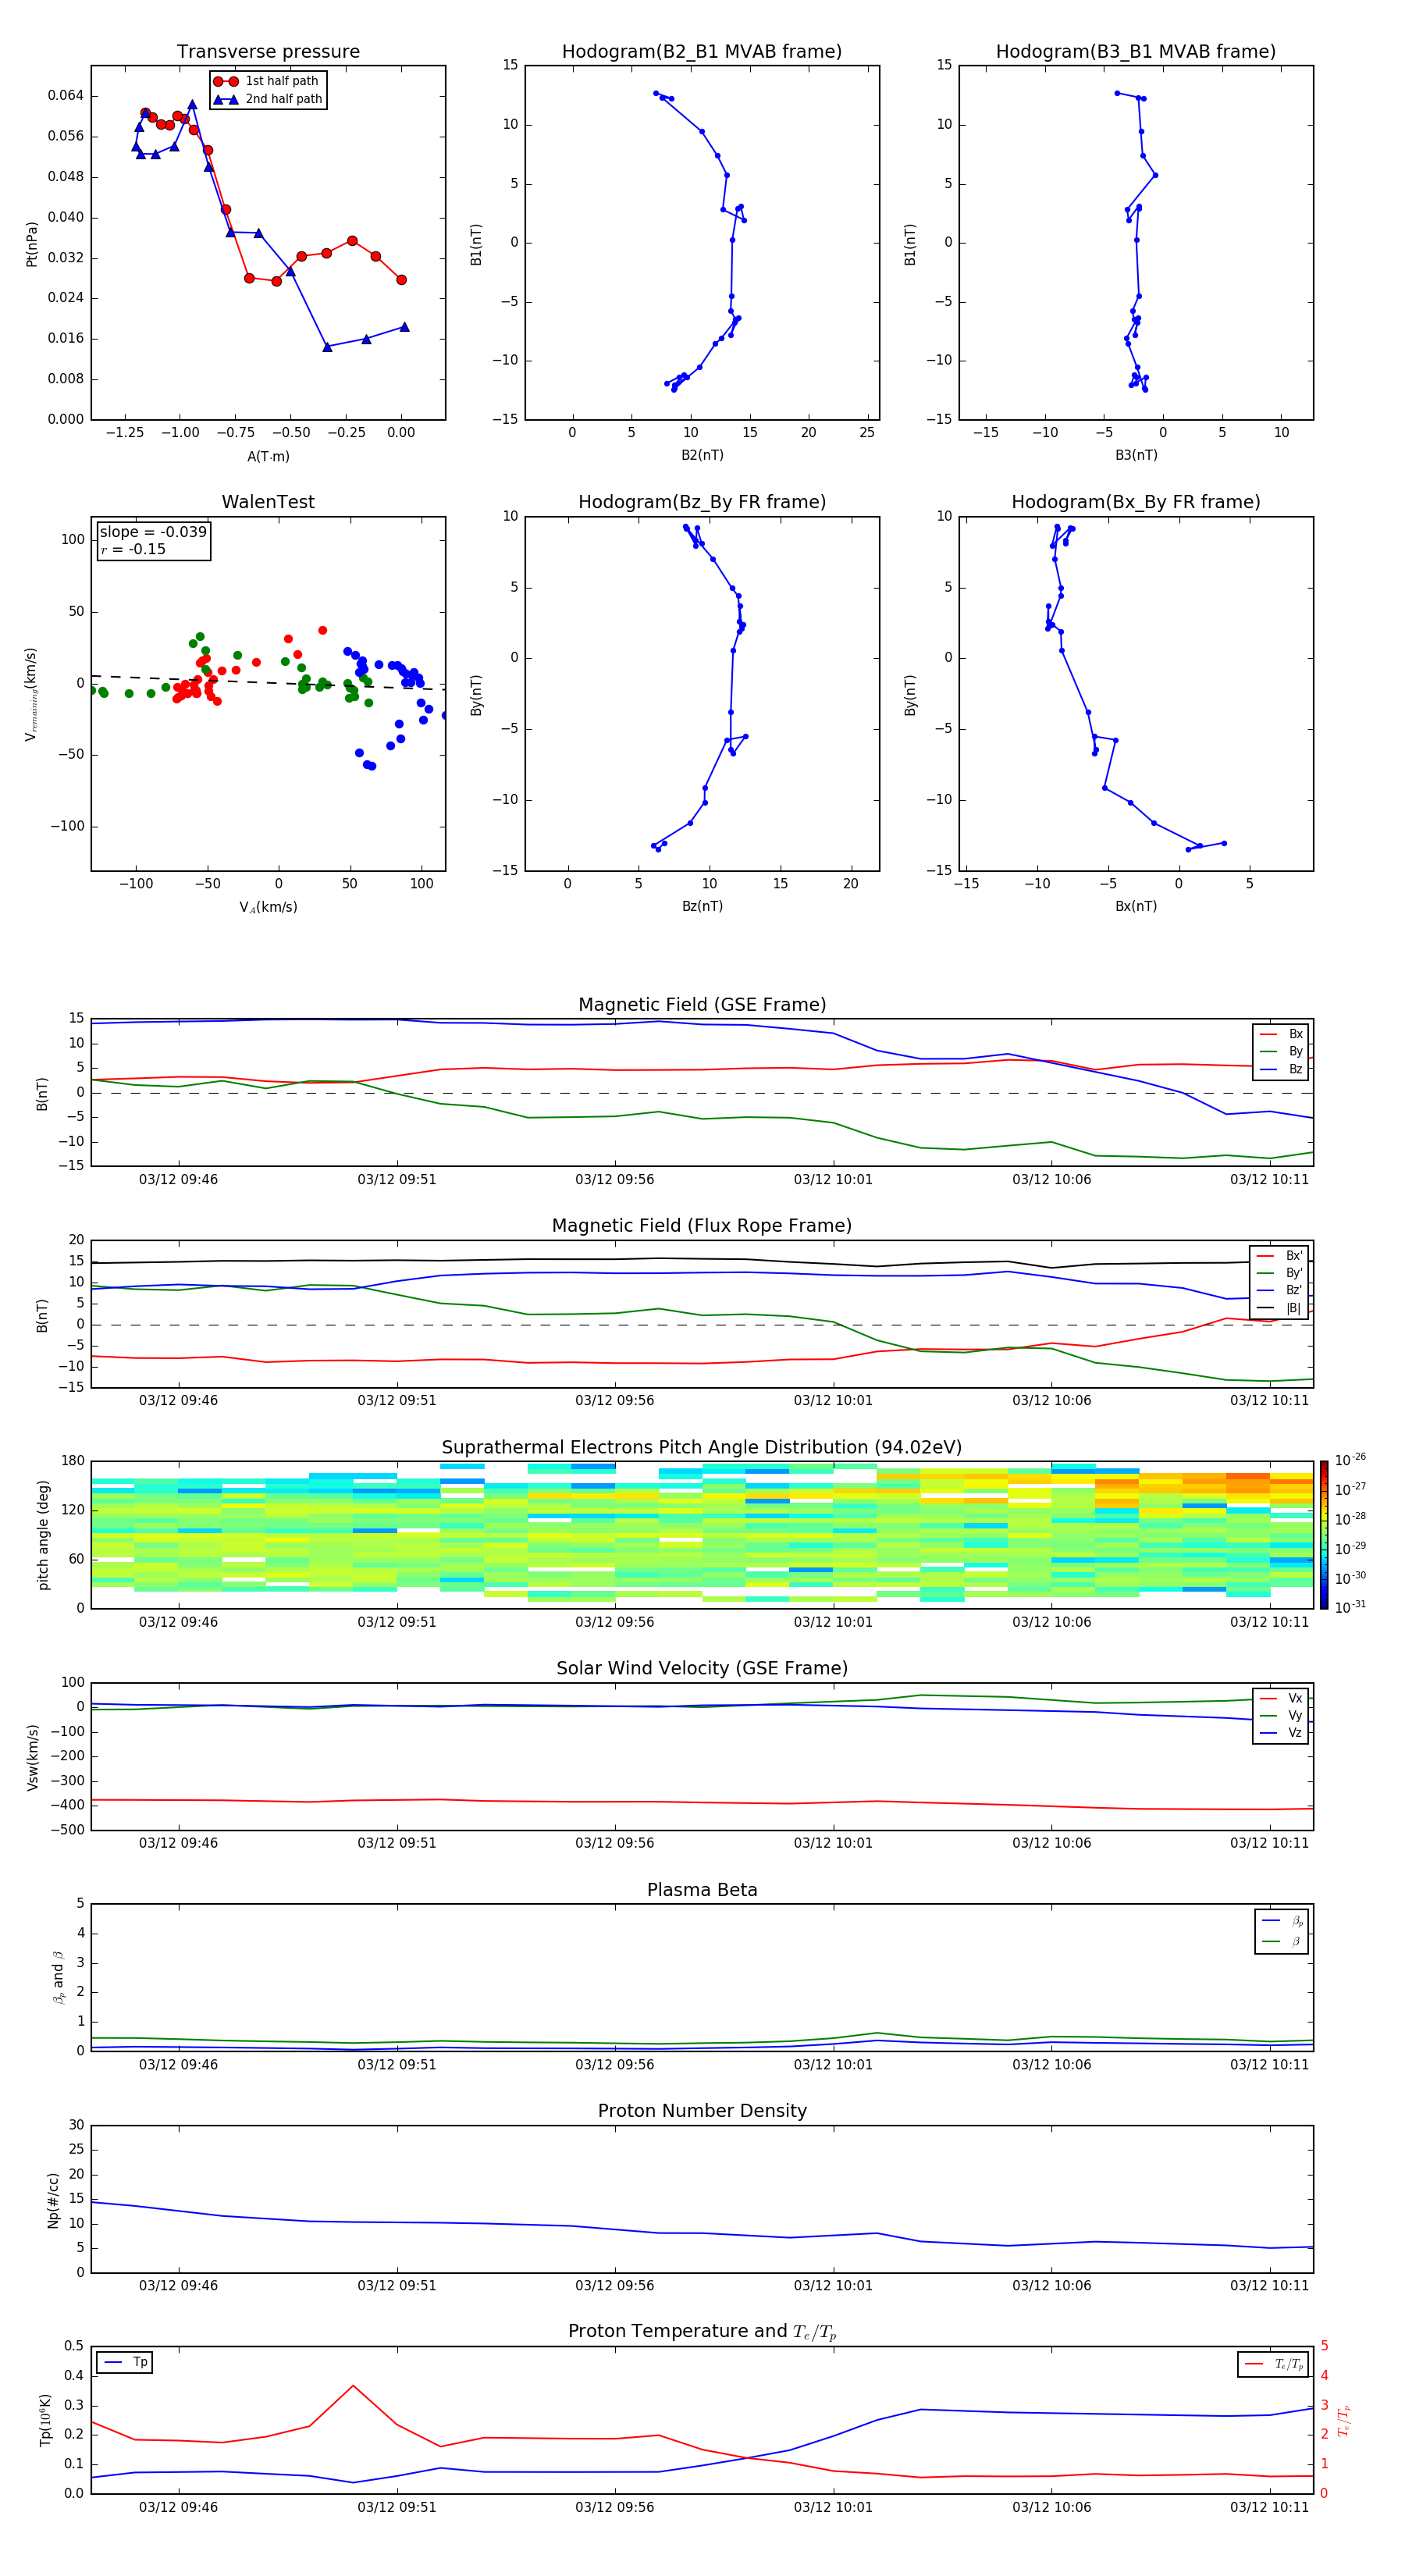Click the pitch angle colorbar
The width and height of the screenshot is (1405, 2576).
(x=1324, y=1535)
